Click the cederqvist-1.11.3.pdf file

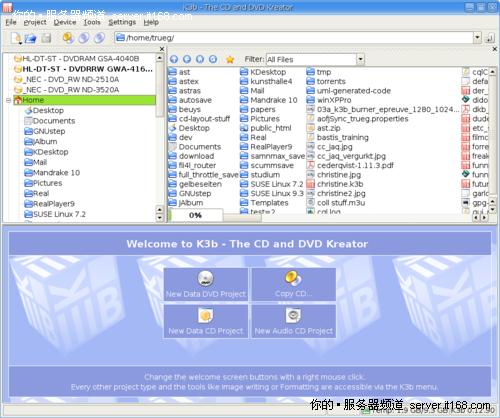350,165
